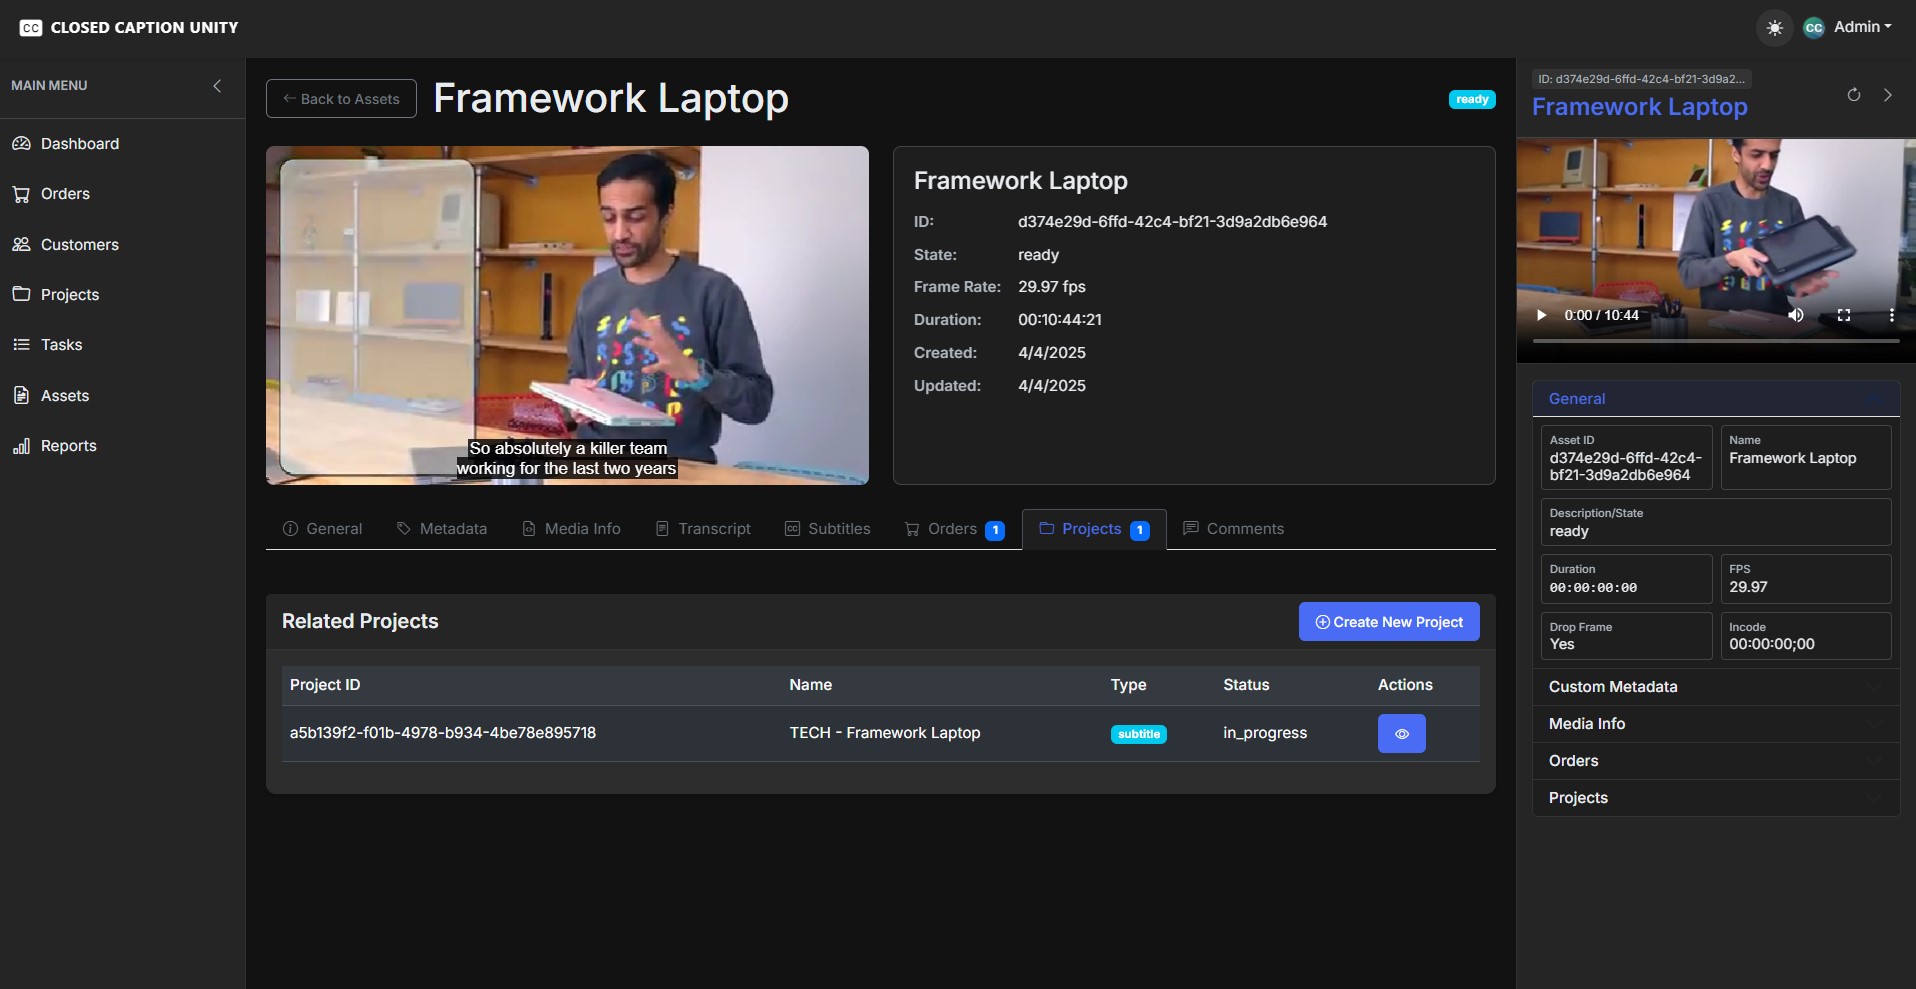Open the video player options menu
Viewport: 1916px width, 989px height.
click(1891, 315)
